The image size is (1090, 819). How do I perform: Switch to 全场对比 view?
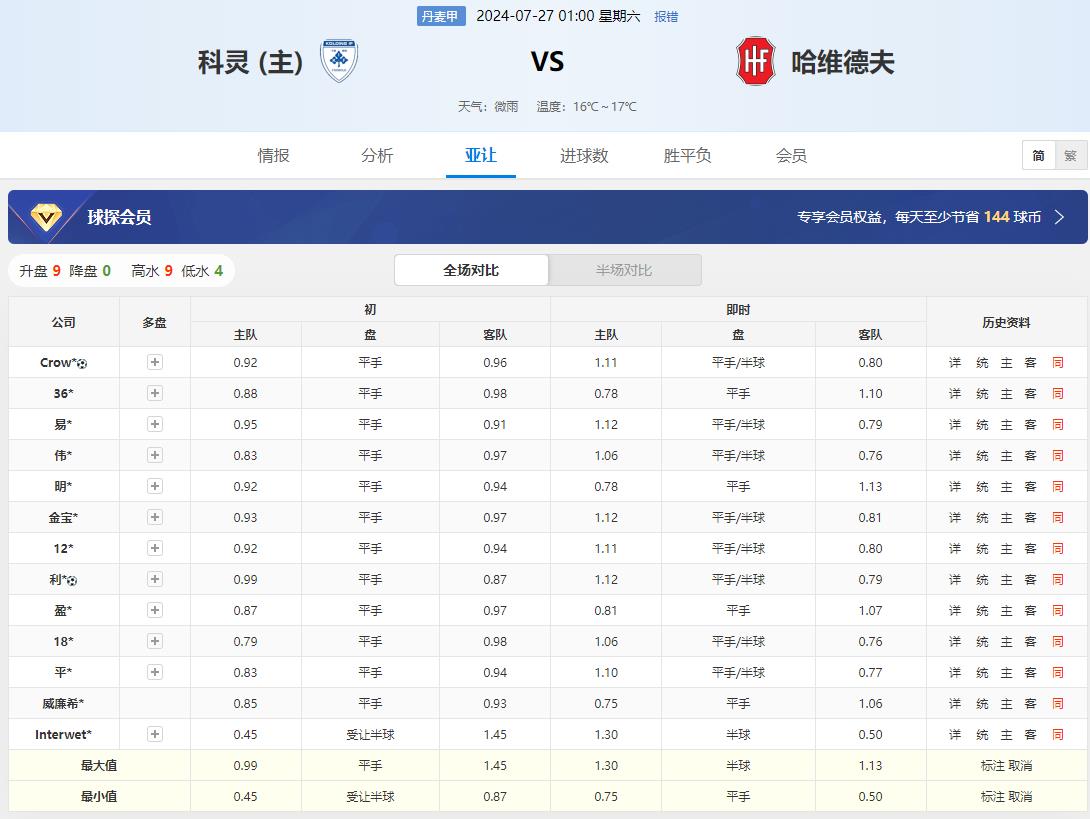pos(471,270)
